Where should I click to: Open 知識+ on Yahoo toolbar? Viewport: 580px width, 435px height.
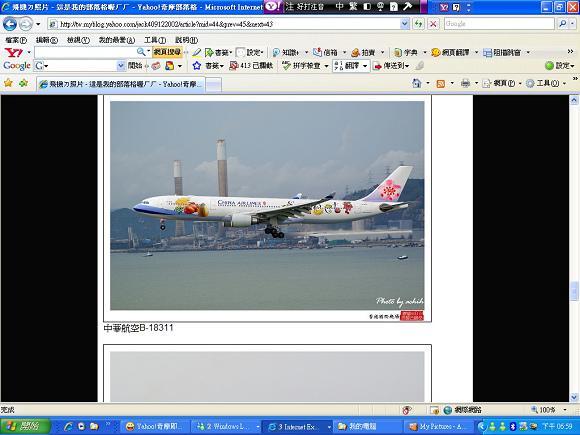286,53
